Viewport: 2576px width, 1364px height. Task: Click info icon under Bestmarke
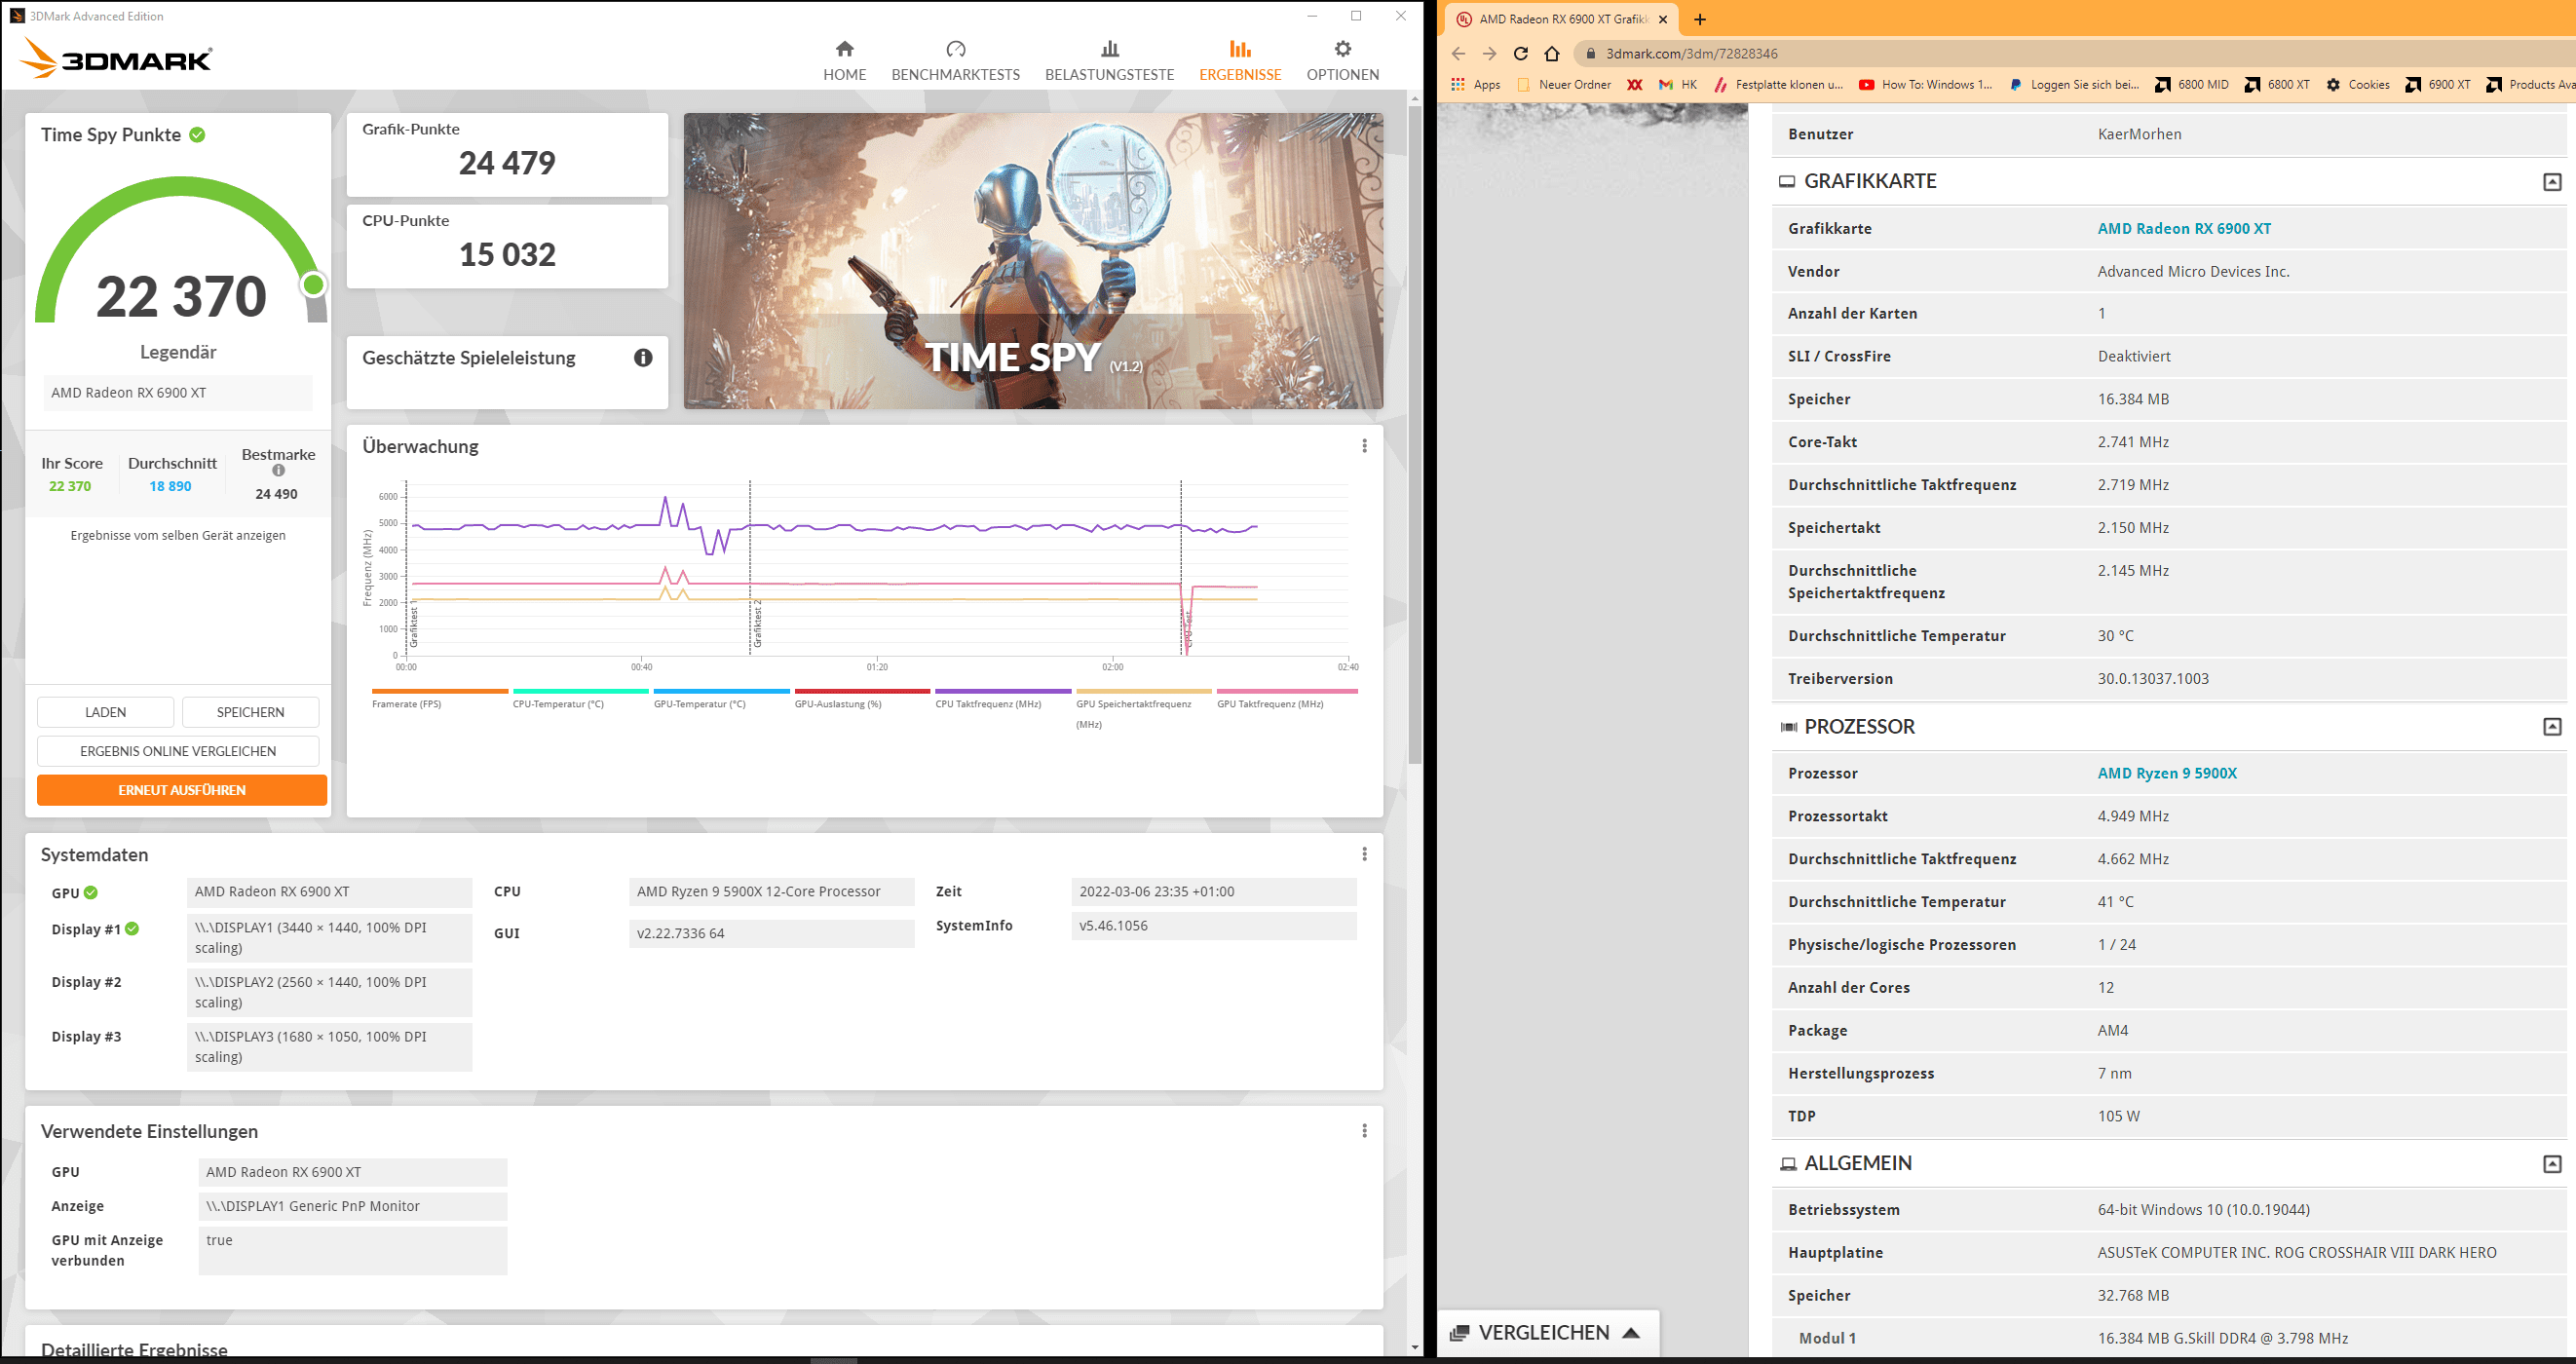[279, 470]
